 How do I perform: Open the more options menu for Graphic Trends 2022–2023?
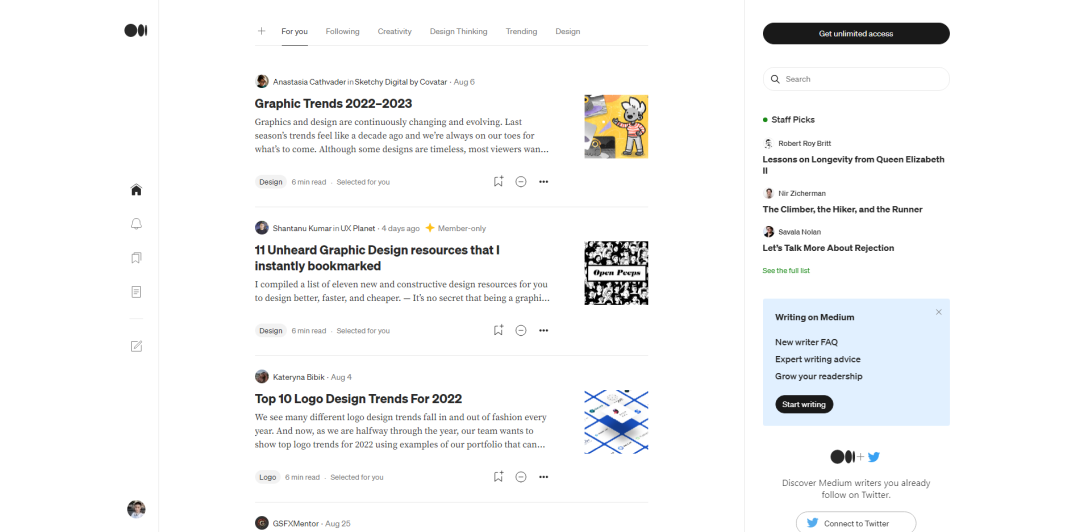pyautogui.click(x=543, y=182)
